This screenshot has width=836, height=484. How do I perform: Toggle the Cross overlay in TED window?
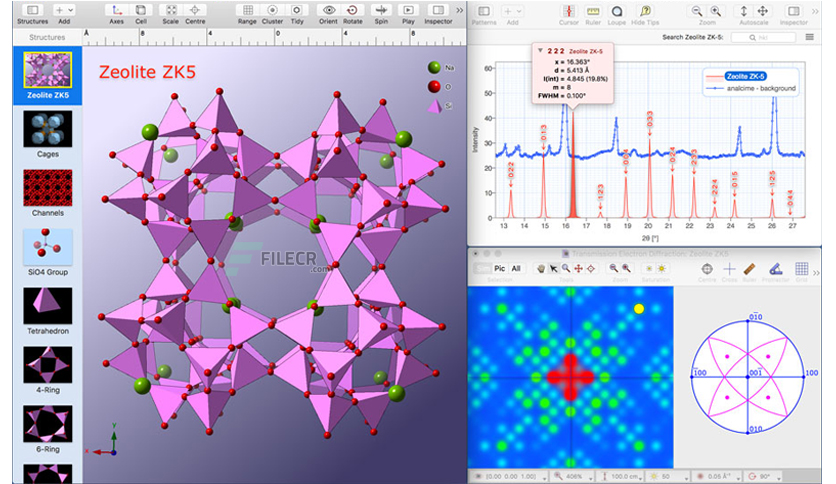click(729, 268)
